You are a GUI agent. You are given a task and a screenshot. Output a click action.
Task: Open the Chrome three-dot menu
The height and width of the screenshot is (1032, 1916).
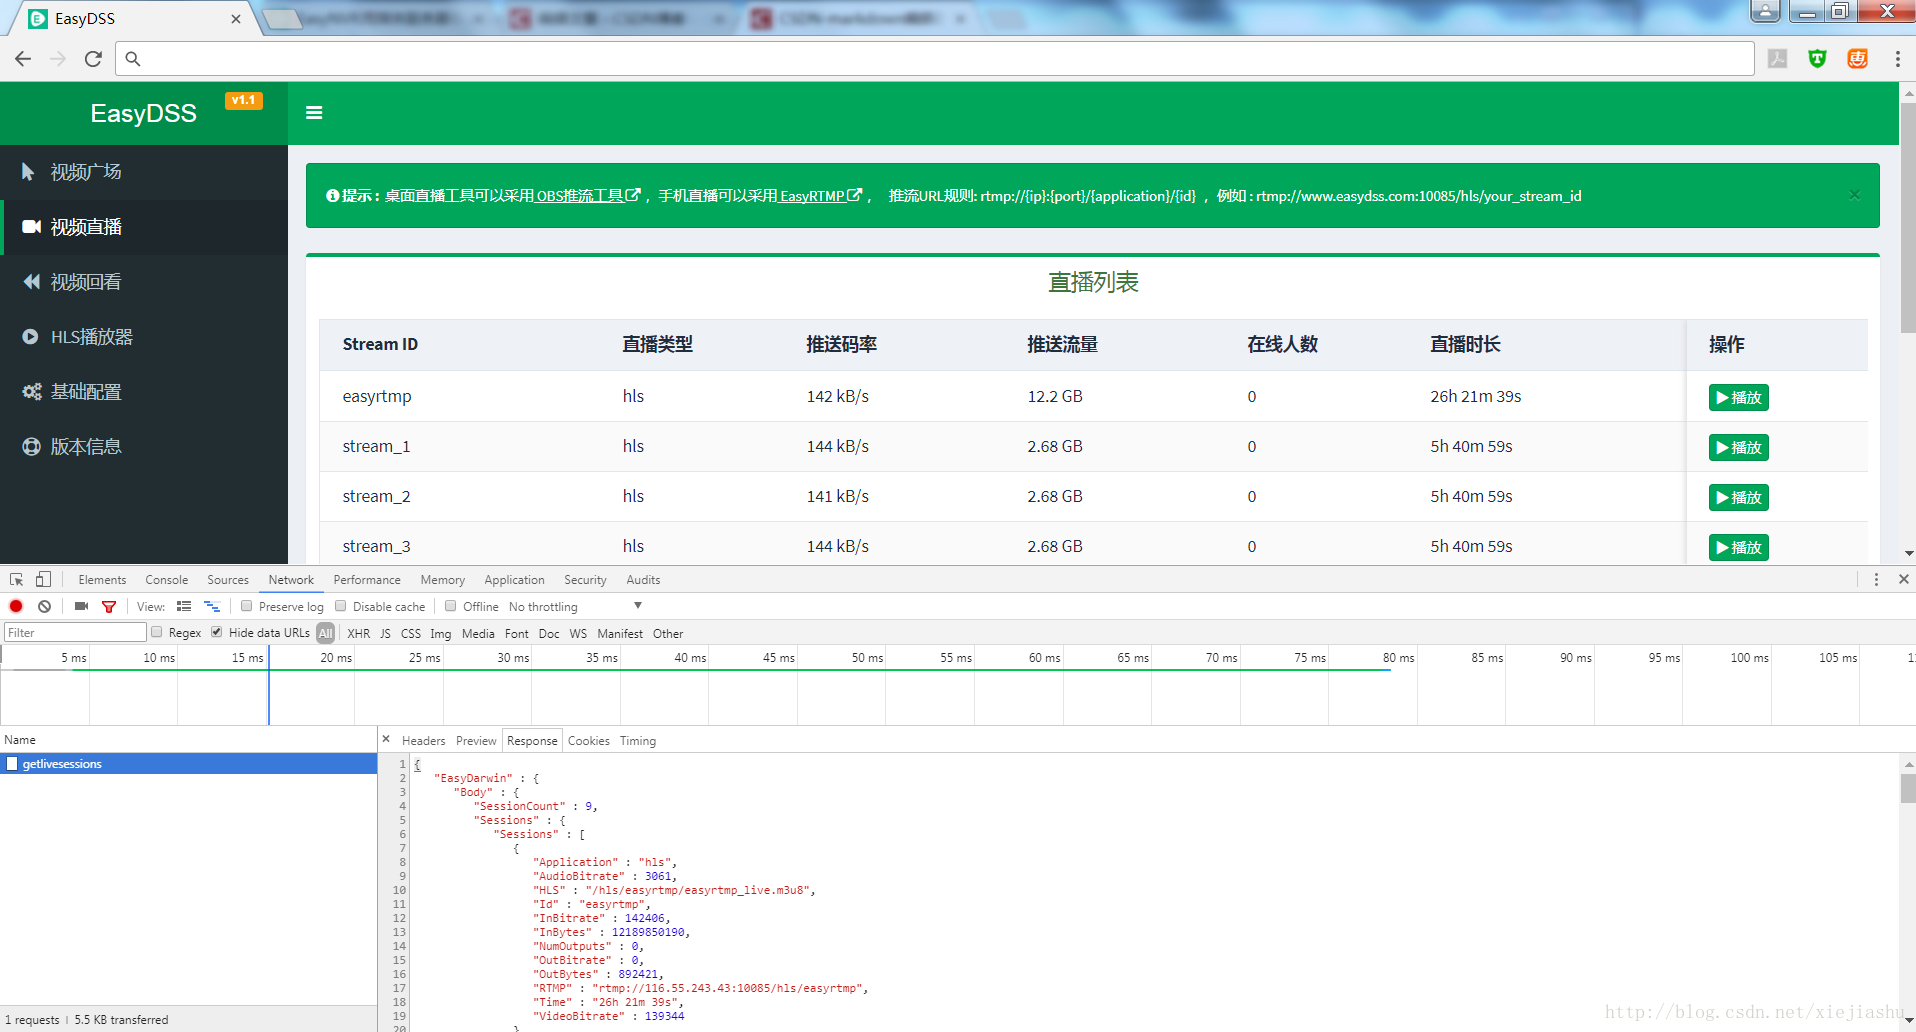click(1897, 59)
